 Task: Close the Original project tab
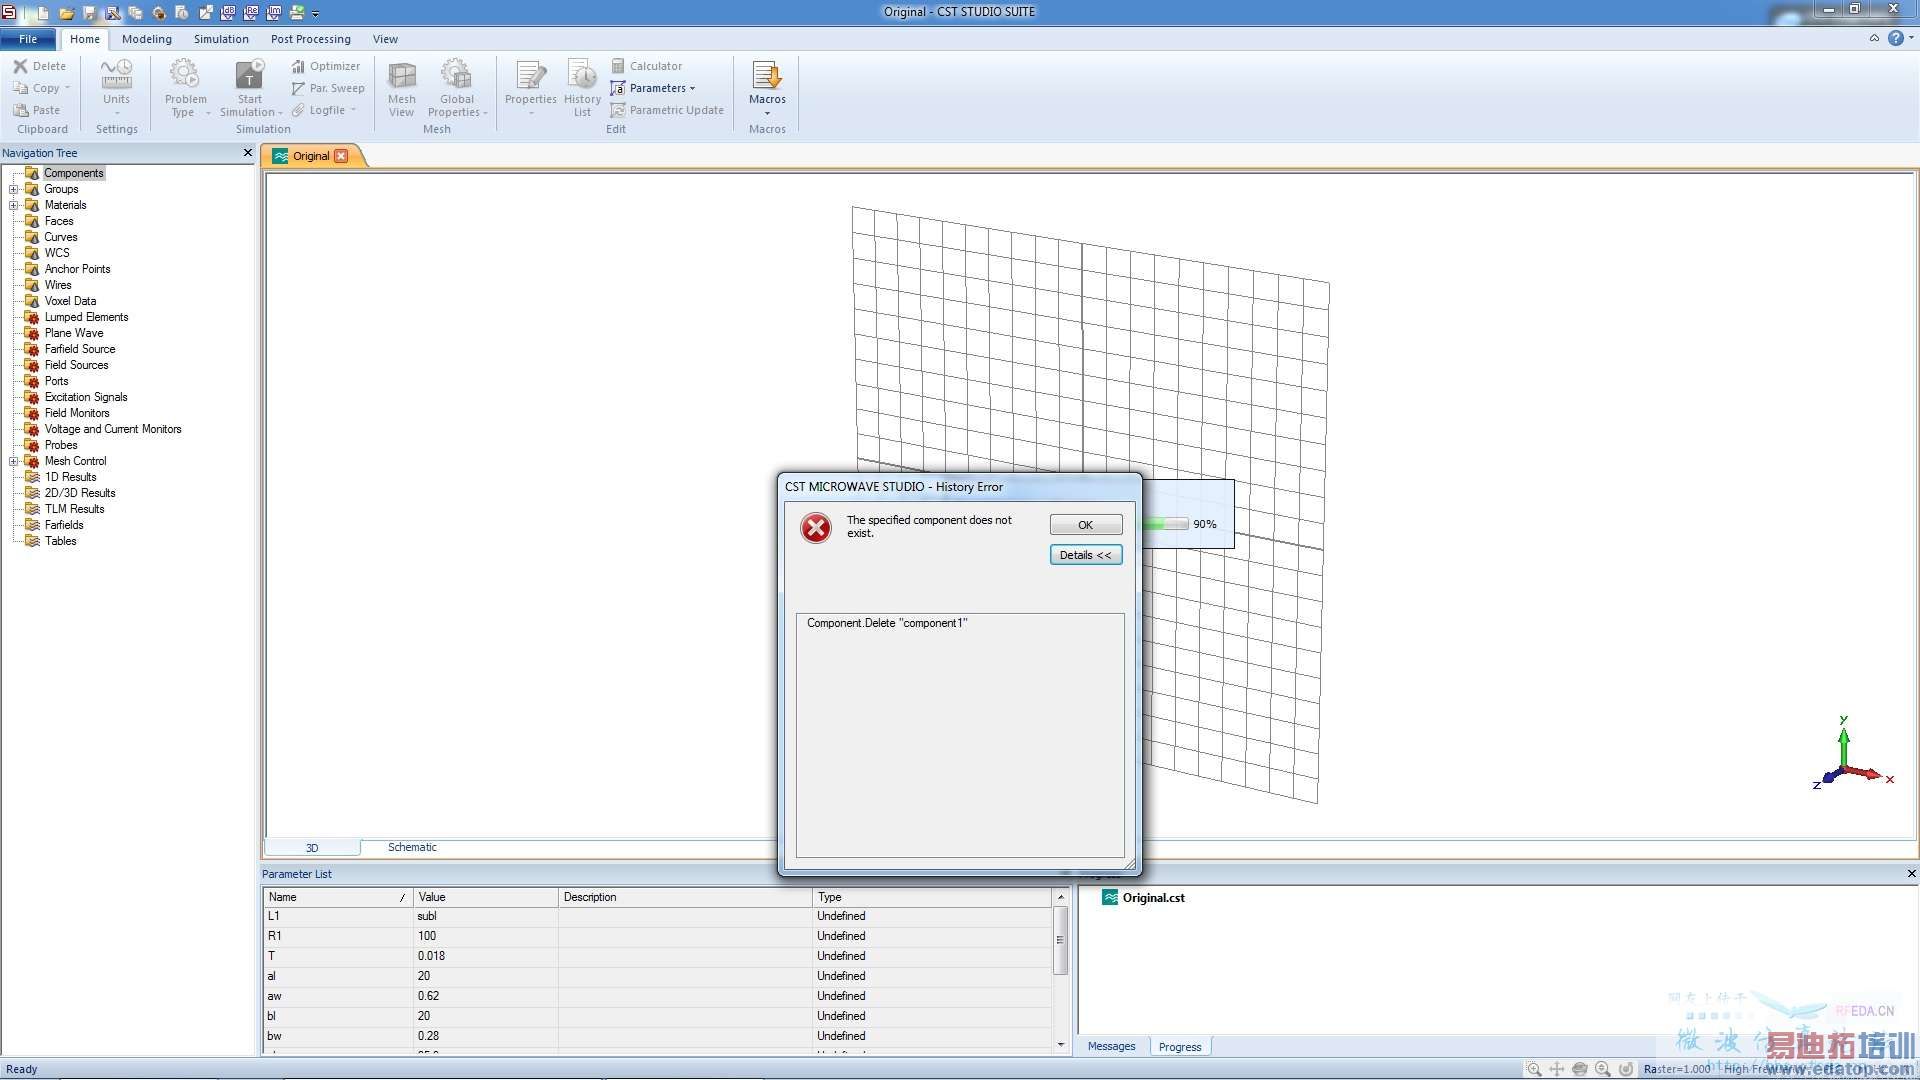(342, 156)
